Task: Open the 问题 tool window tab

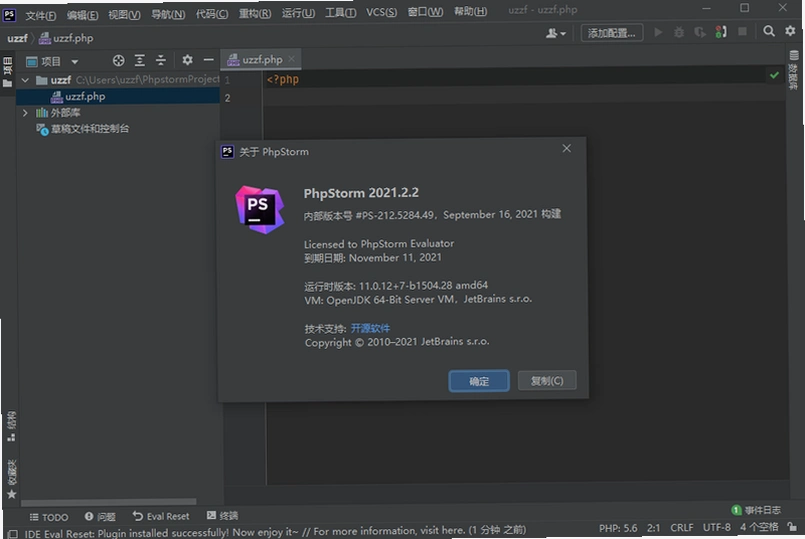Action: point(100,516)
